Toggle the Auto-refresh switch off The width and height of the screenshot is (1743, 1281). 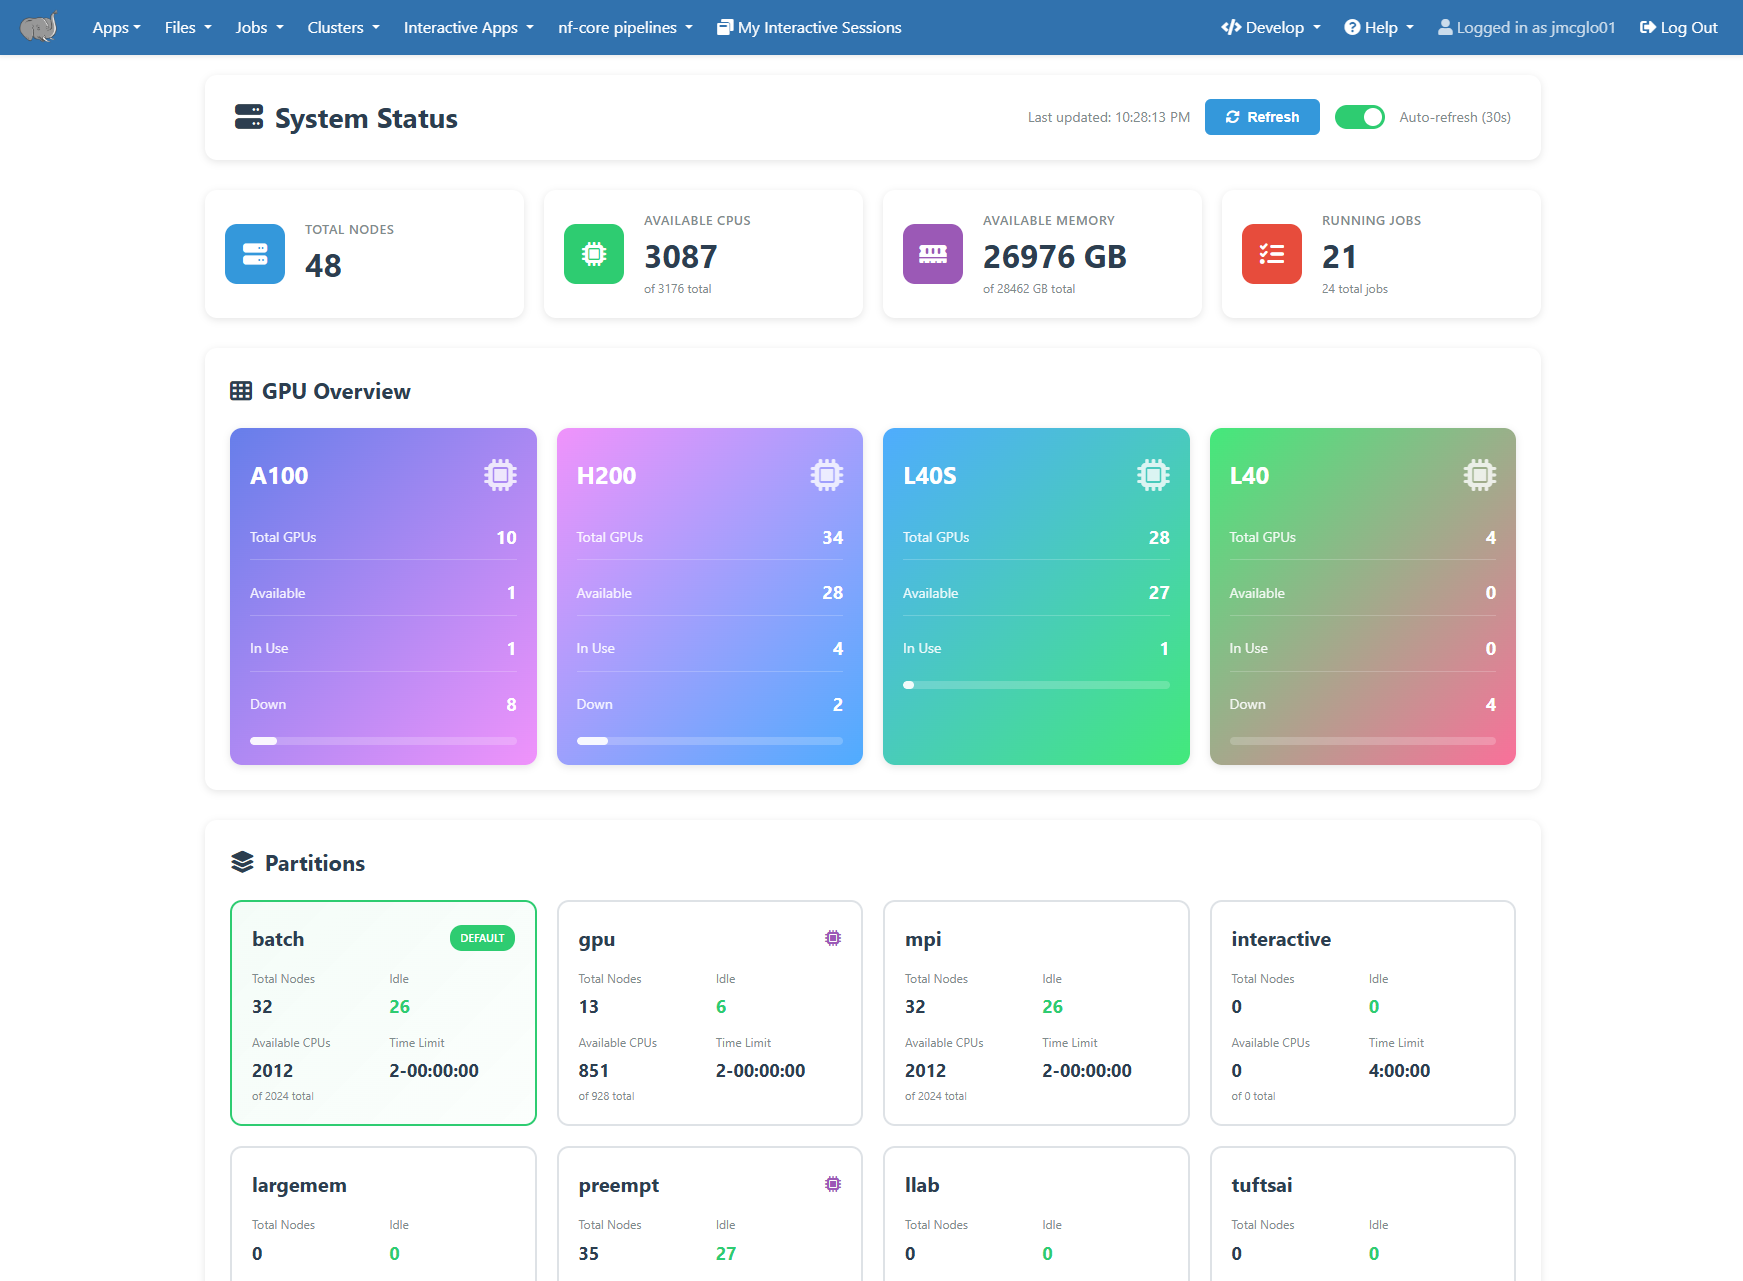click(1360, 117)
